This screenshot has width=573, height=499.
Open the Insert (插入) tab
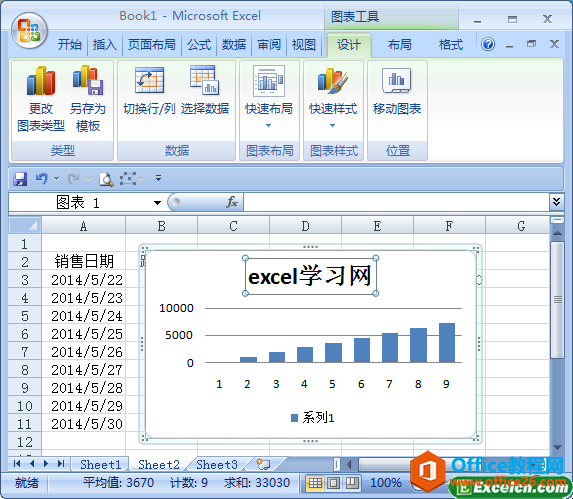[105, 45]
